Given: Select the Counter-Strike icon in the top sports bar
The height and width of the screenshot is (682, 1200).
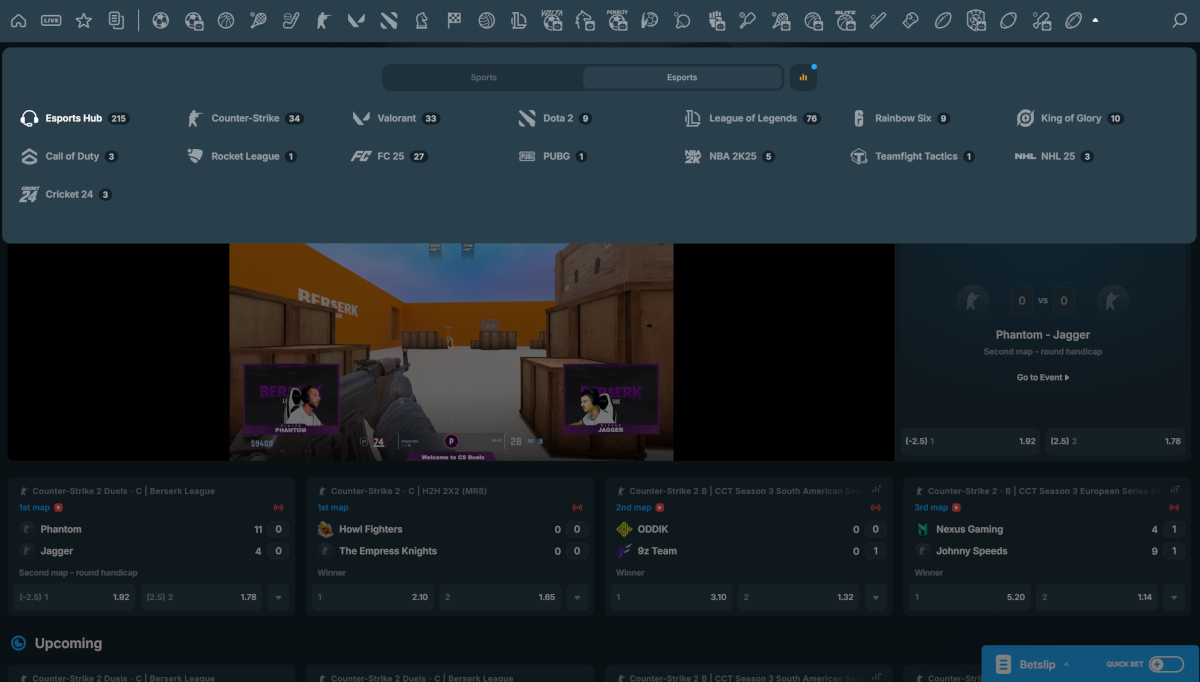Looking at the screenshot, I should [323, 20].
